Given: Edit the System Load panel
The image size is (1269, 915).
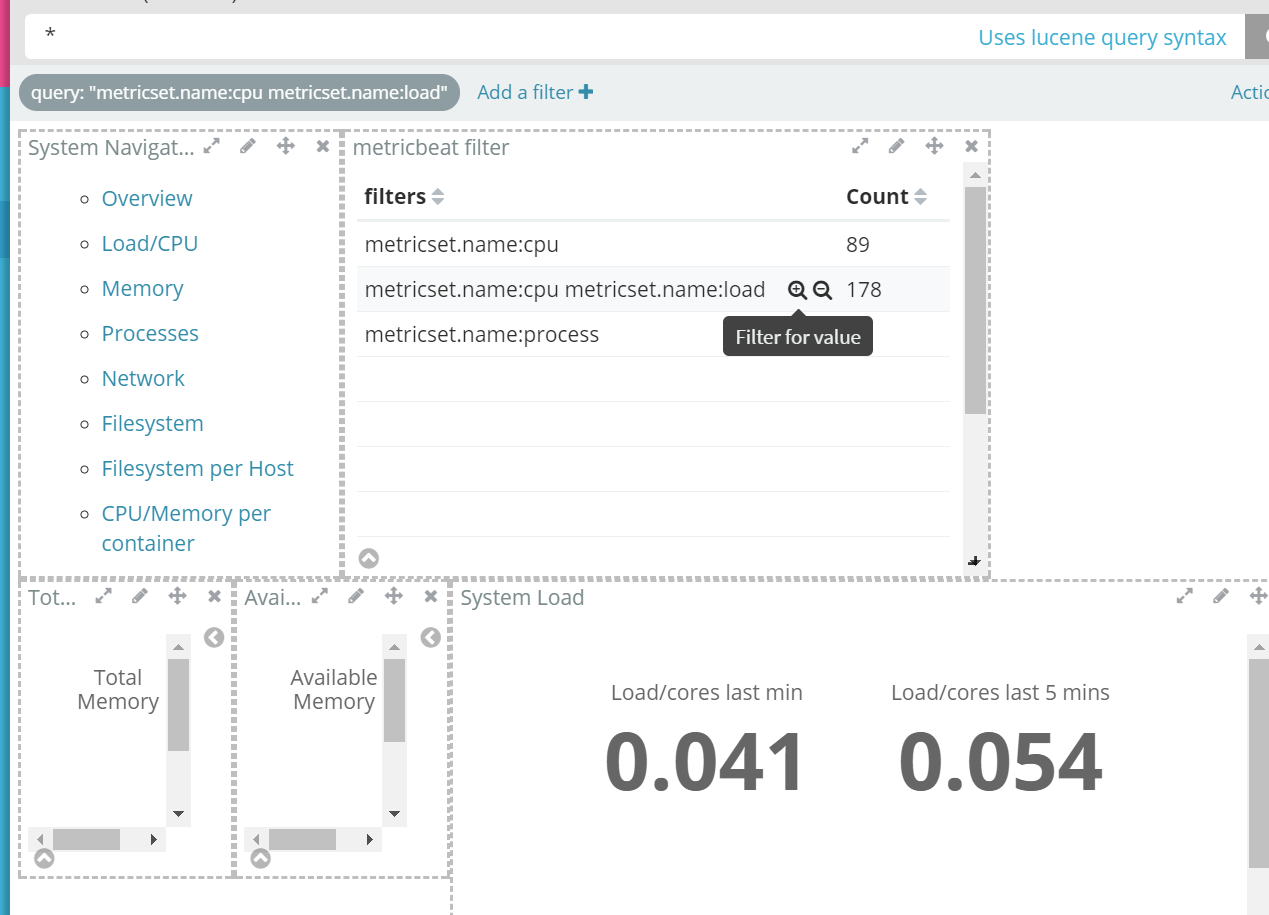Looking at the screenshot, I should pos(1221,596).
